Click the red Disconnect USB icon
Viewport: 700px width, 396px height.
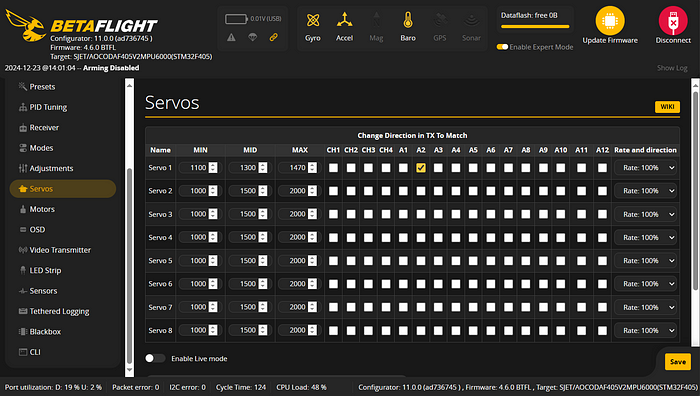(673, 21)
